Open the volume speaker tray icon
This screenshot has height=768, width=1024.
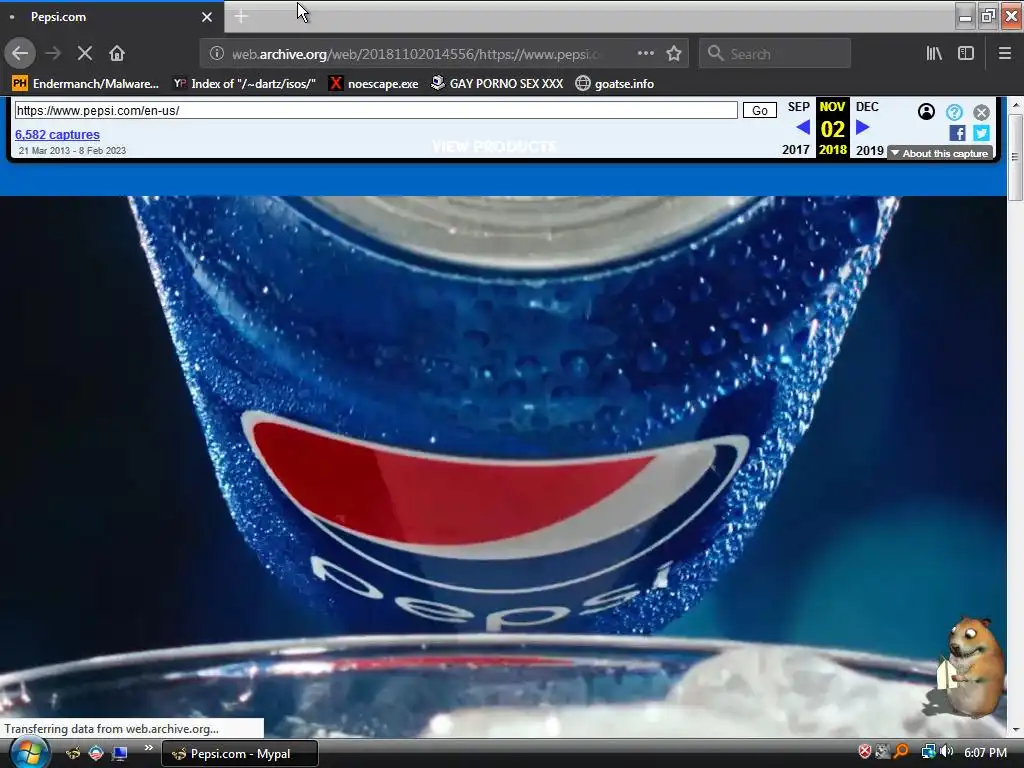click(x=946, y=752)
